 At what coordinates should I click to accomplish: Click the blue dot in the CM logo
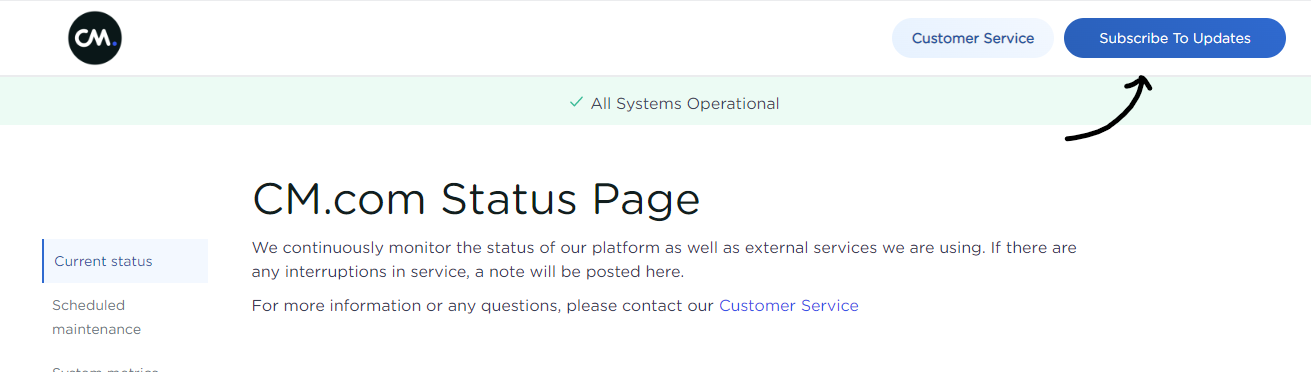(x=116, y=43)
